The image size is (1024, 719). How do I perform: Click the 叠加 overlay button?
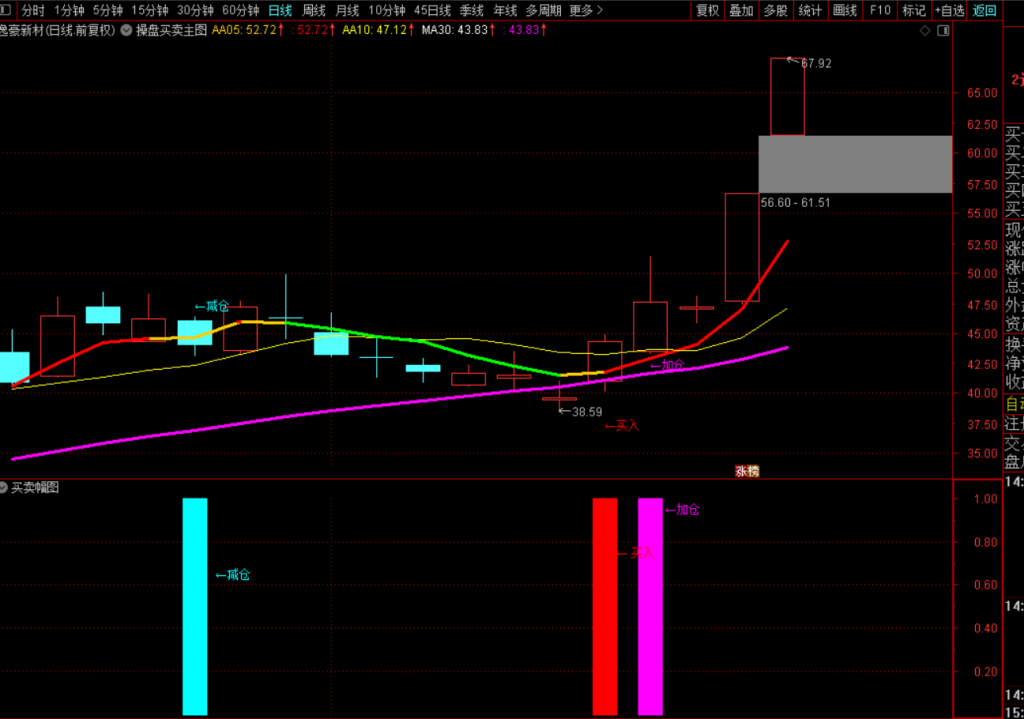point(741,10)
